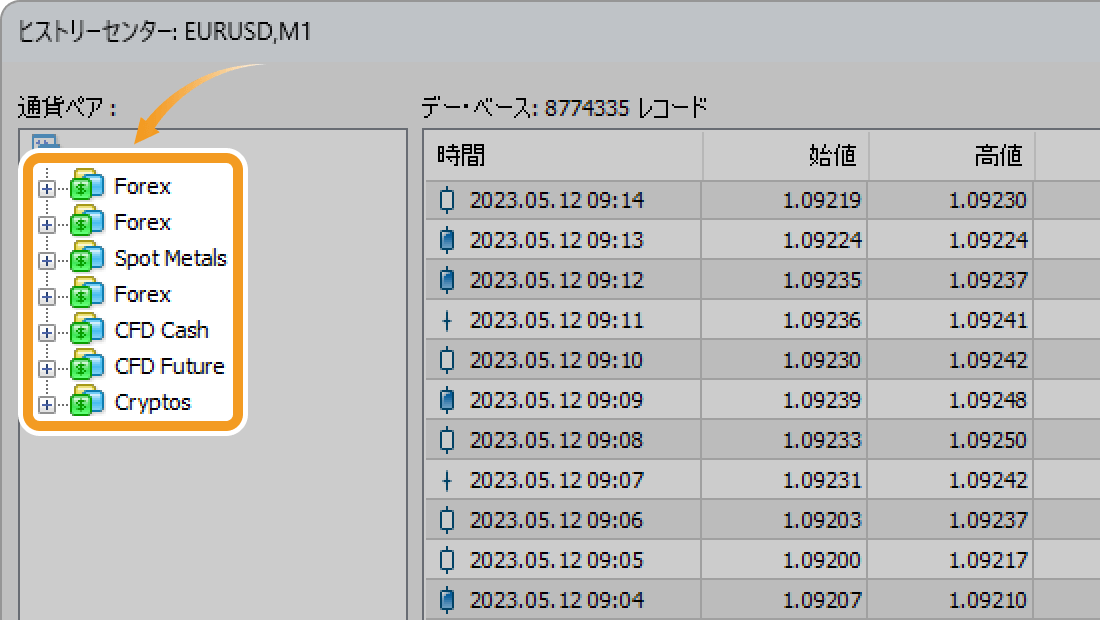Select the Spot Metals label
Viewport: 1100px width, 620px height.
pos(170,258)
